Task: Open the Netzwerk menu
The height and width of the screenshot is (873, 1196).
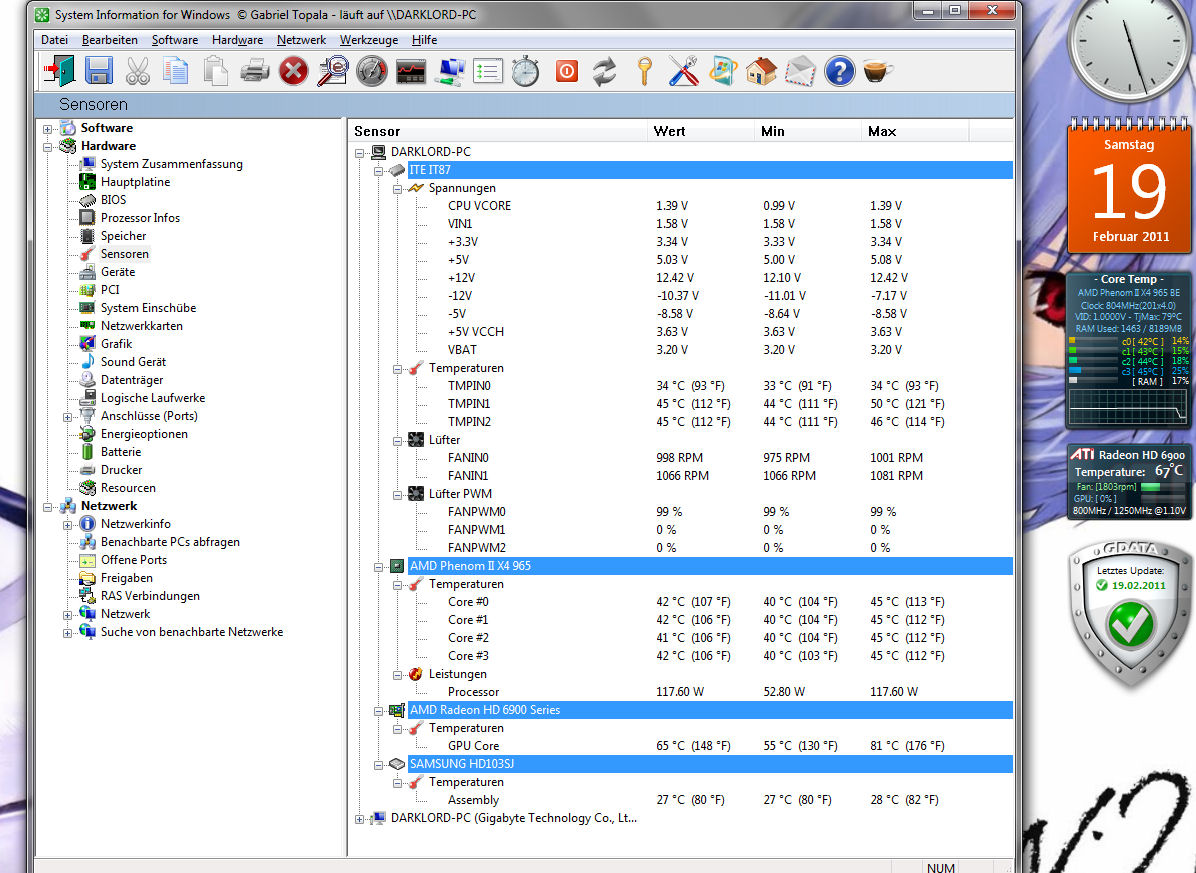Action: click(x=301, y=40)
